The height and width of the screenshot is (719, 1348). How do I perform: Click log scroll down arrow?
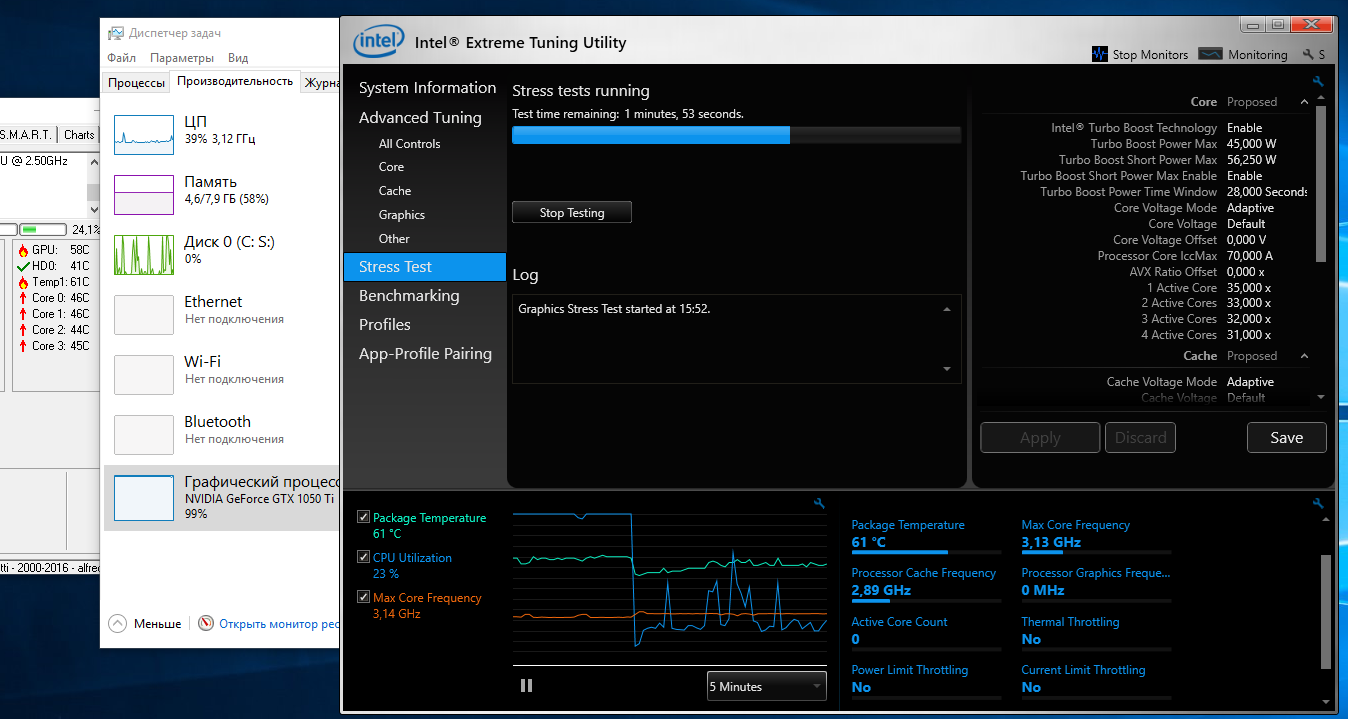tap(947, 369)
